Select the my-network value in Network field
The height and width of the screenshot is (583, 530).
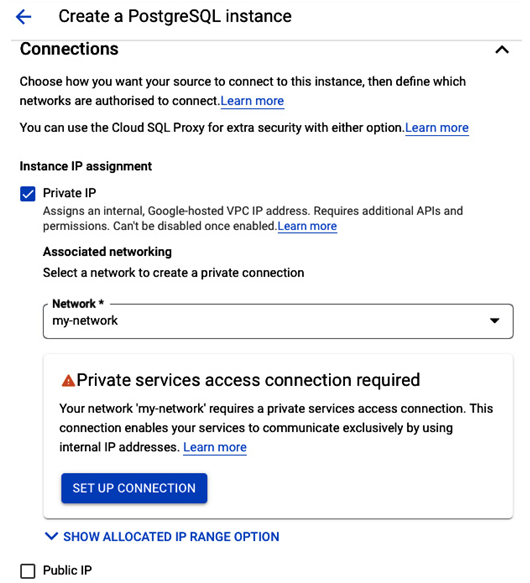[x=85, y=321]
